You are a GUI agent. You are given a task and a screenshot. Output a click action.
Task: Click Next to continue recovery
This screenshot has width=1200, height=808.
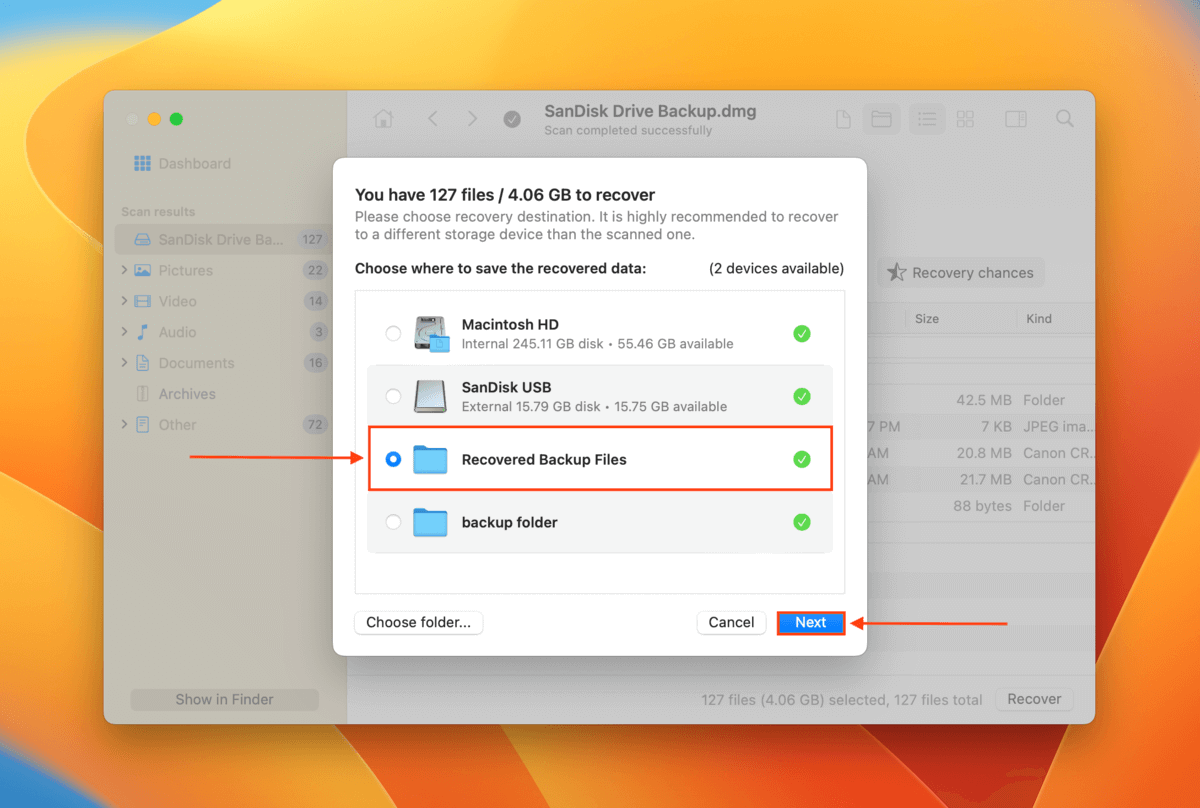(811, 622)
